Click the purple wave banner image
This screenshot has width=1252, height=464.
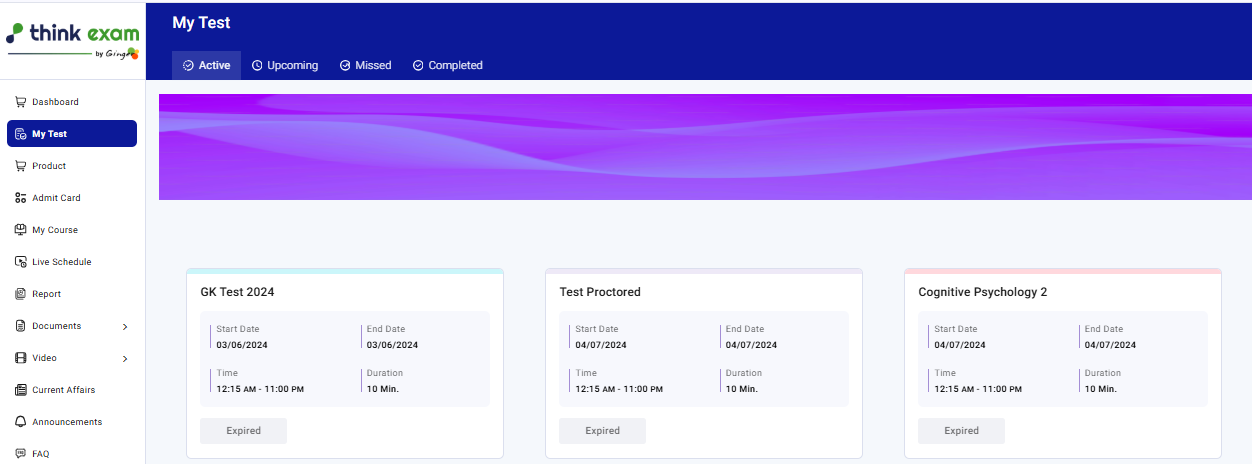click(705, 147)
